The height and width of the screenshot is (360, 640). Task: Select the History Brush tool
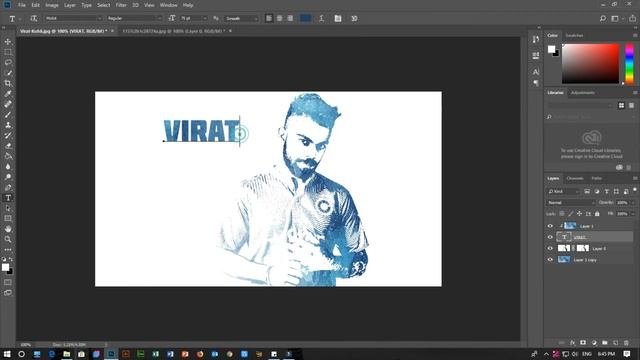8,136
